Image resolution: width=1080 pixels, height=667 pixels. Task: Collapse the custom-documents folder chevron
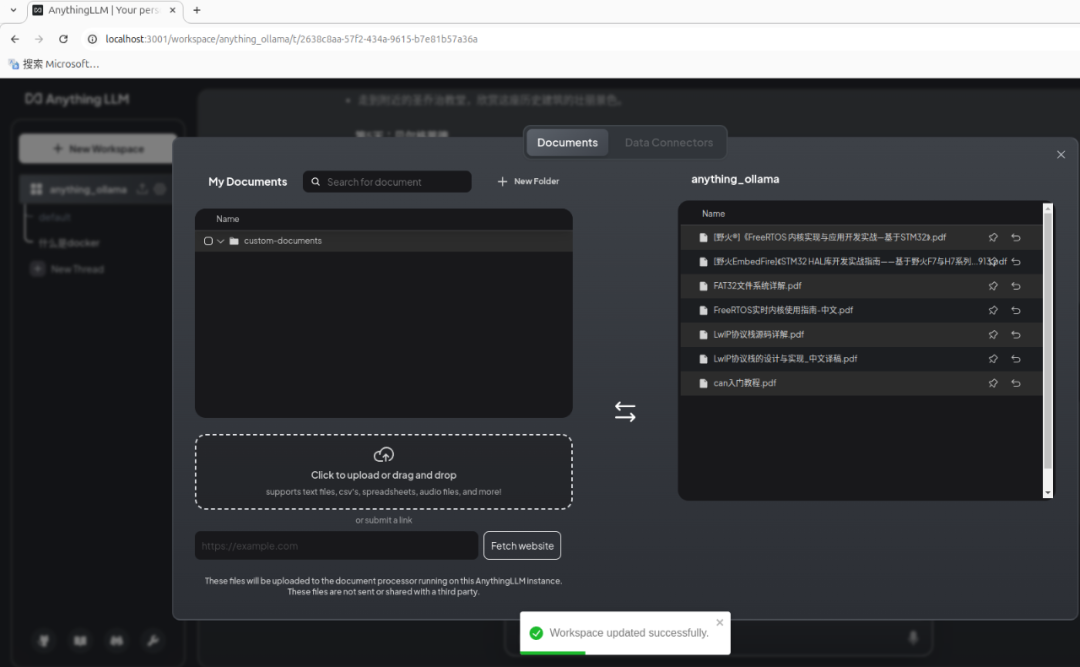click(x=221, y=241)
